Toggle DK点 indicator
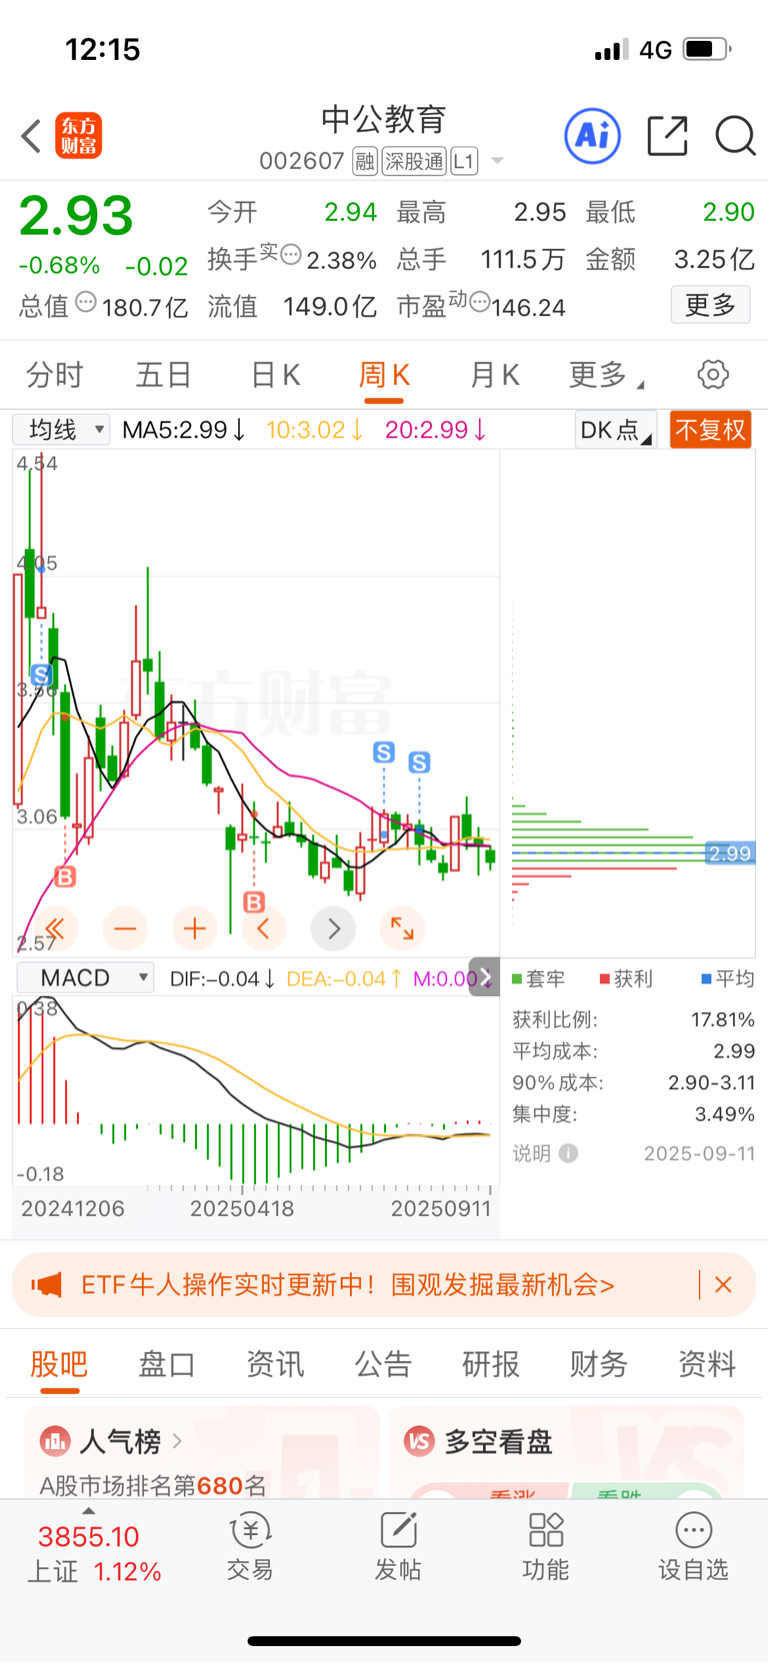 pos(615,430)
